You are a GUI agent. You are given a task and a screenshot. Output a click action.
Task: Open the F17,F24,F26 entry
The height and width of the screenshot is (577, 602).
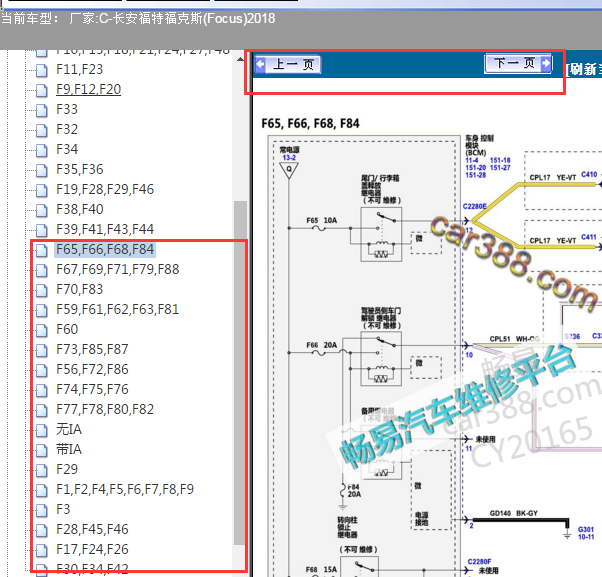pos(92,549)
